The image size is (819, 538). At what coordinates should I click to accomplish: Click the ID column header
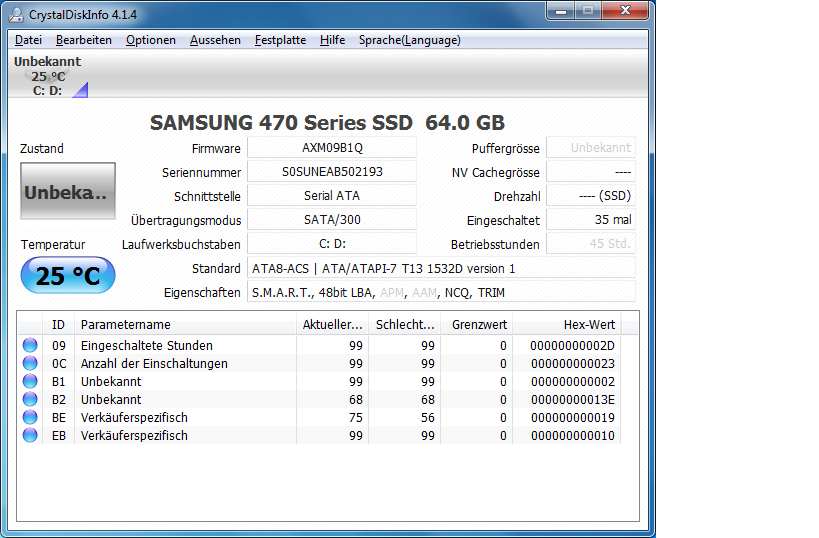[58, 324]
